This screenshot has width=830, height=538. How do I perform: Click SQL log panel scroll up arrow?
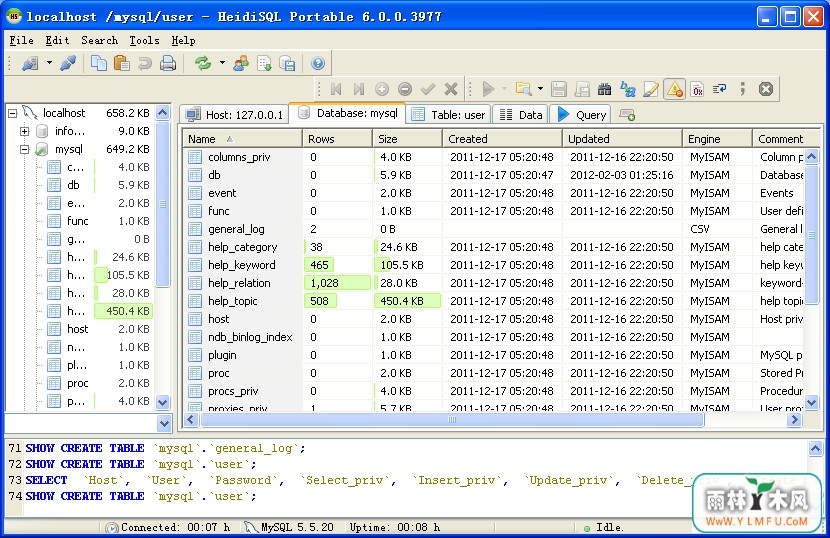coord(815,449)
